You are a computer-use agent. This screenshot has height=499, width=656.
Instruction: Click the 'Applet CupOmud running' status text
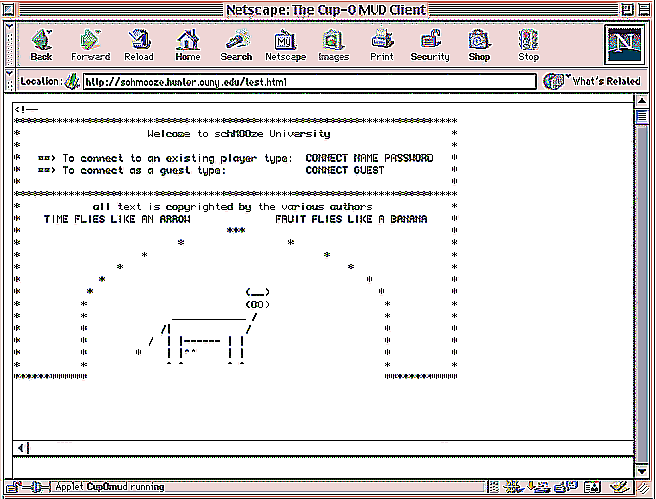(110, 486)
